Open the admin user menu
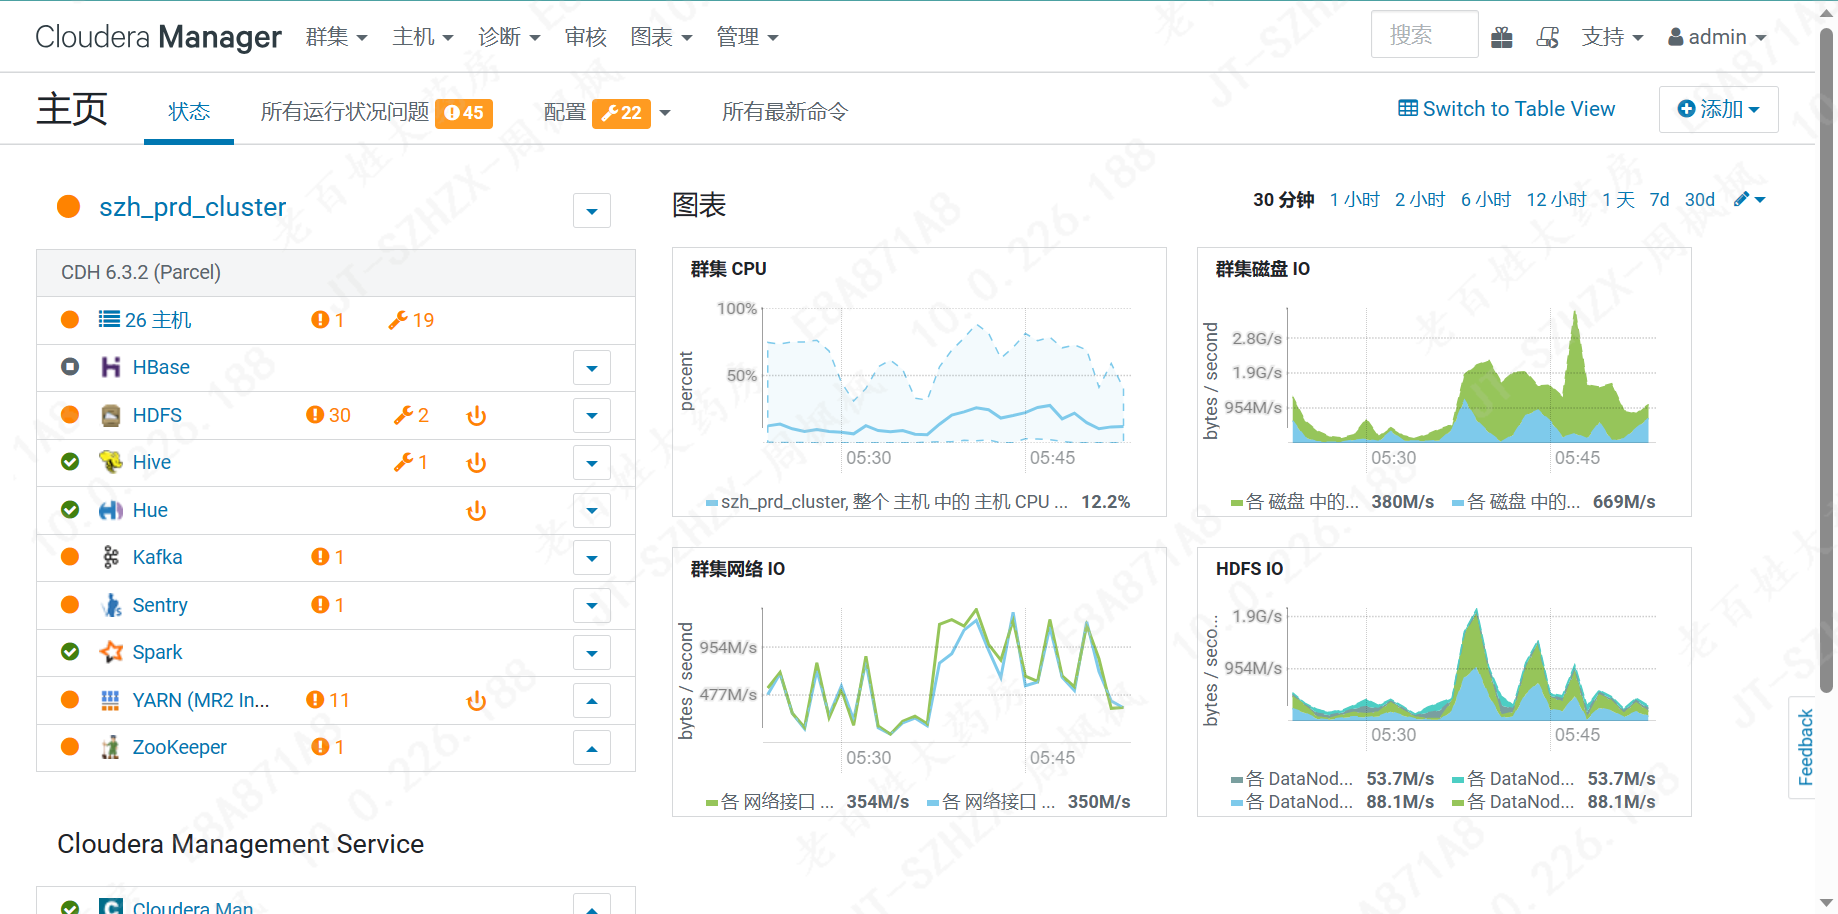1838x914 pixels. (1717, 37)
